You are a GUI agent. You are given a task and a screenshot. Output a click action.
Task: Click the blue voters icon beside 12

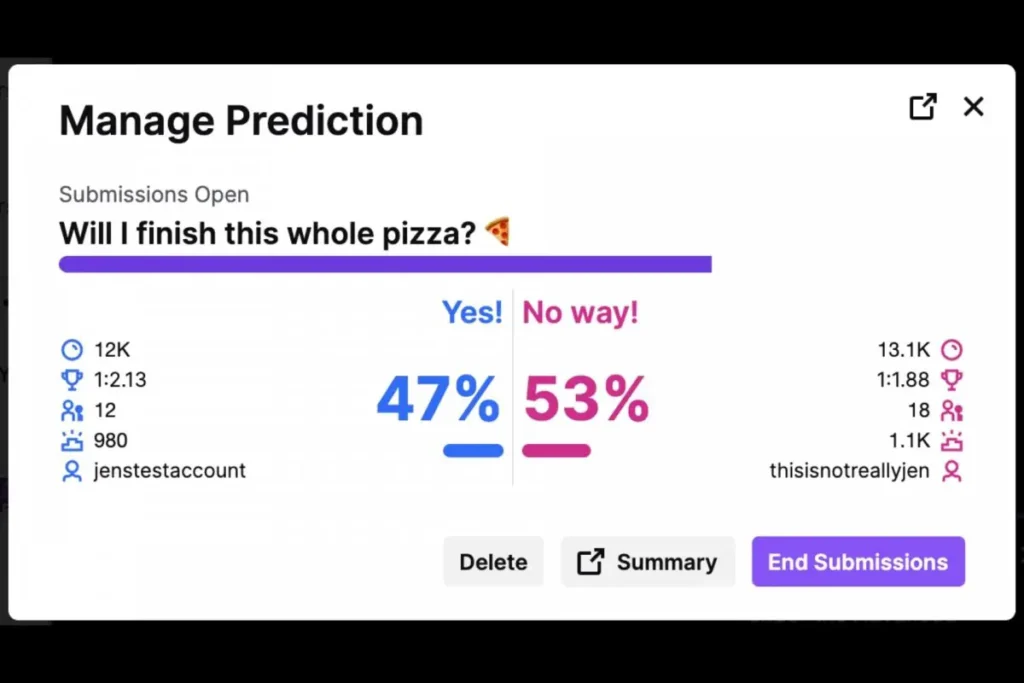pyautogui.click(x=72, y=410)
